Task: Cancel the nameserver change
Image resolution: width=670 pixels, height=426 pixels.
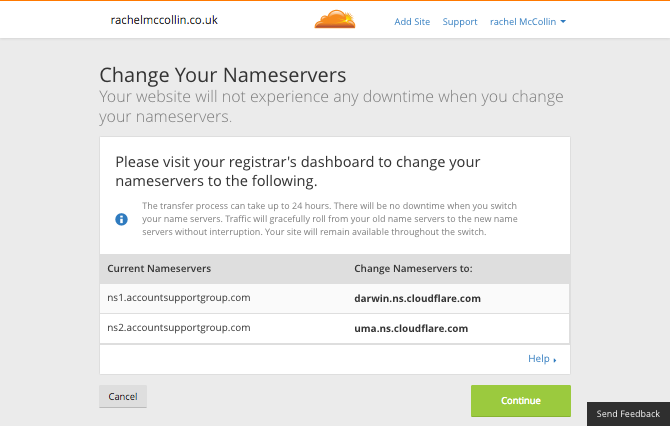Action: click(123, 397)
